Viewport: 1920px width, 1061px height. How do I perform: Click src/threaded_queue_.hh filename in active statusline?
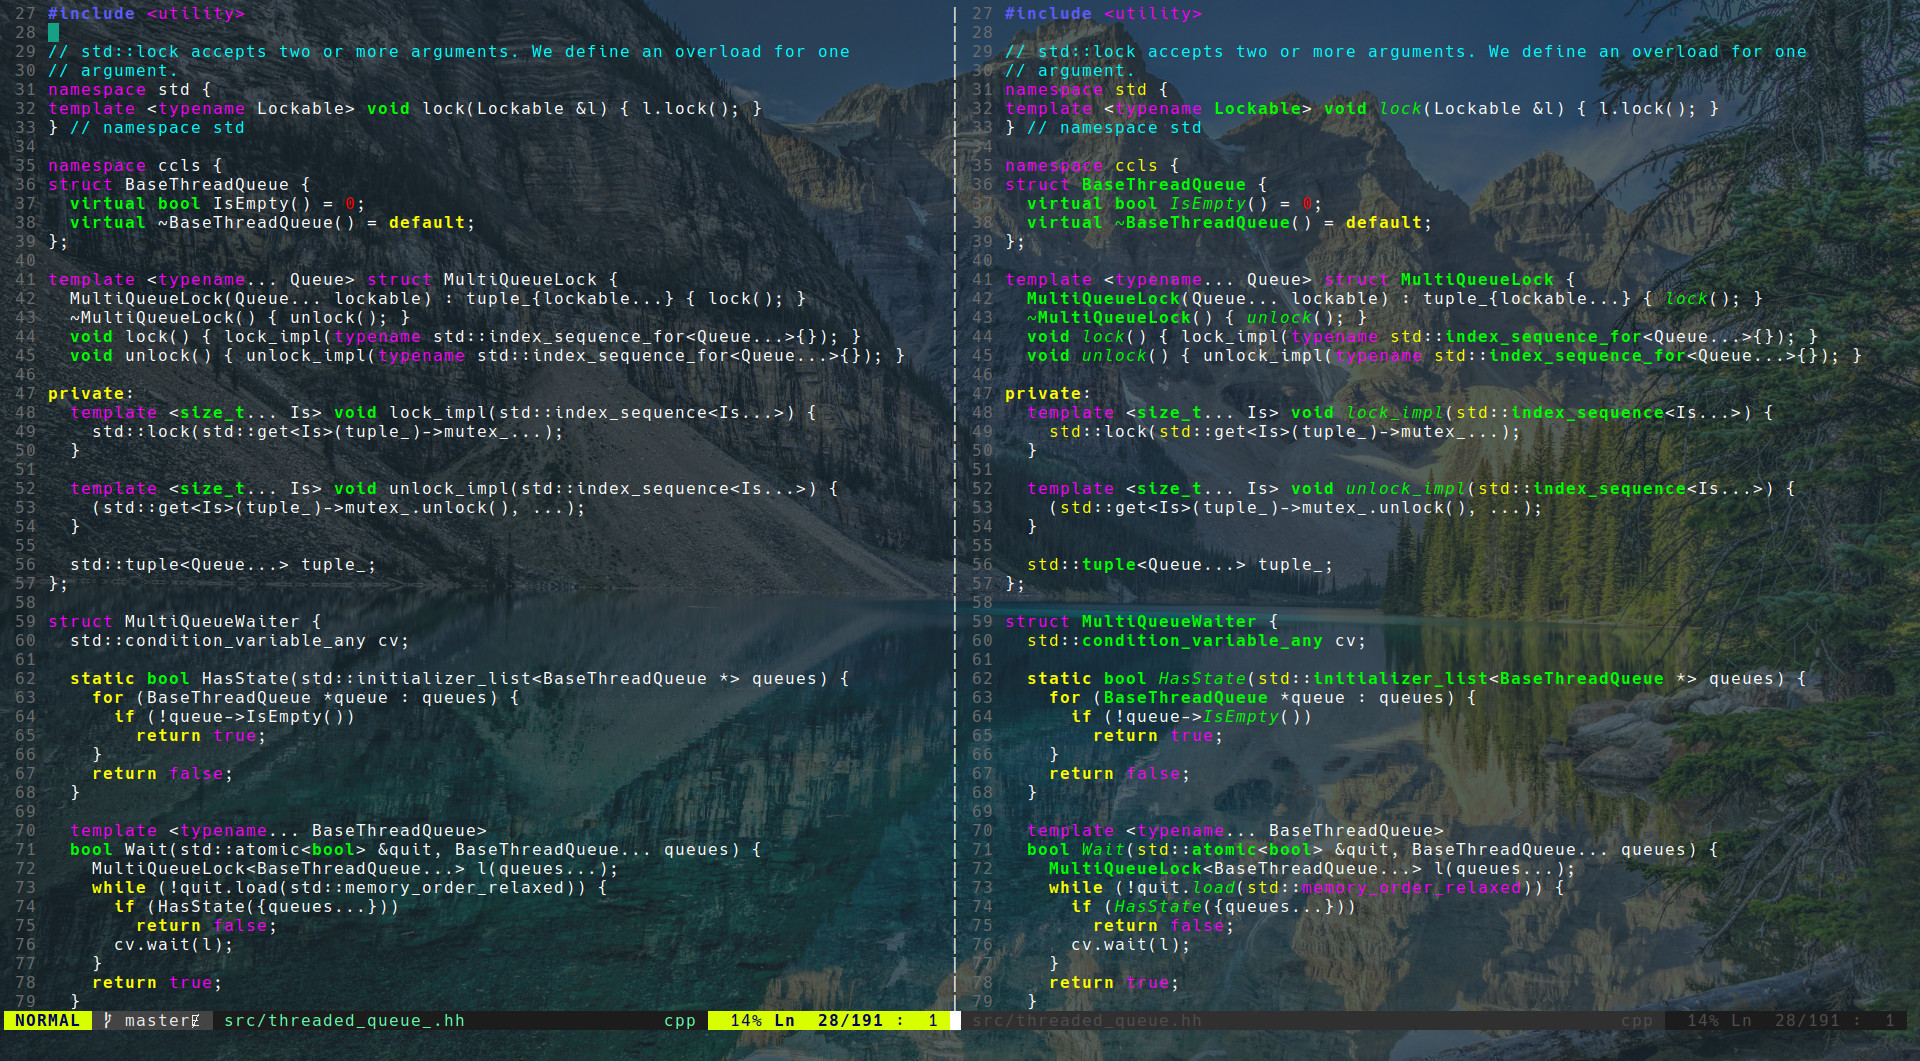[x=344, y=1020]
